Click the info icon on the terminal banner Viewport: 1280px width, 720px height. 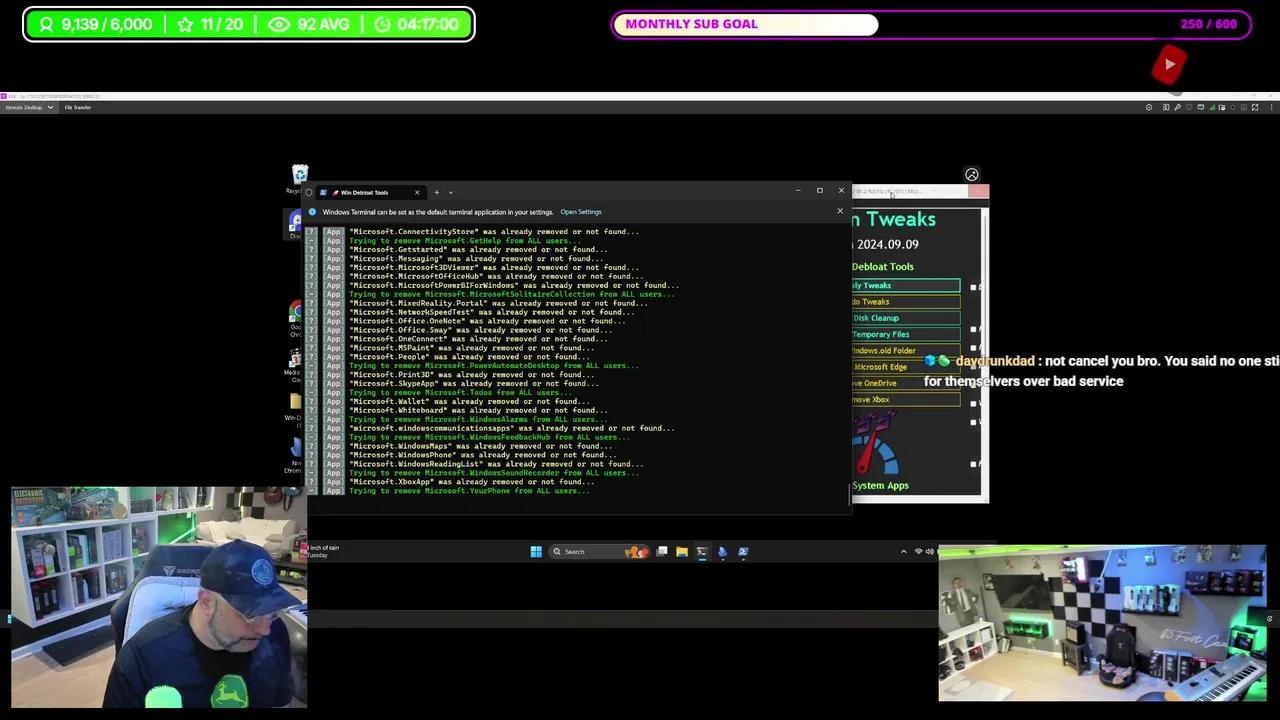[312, 211]
